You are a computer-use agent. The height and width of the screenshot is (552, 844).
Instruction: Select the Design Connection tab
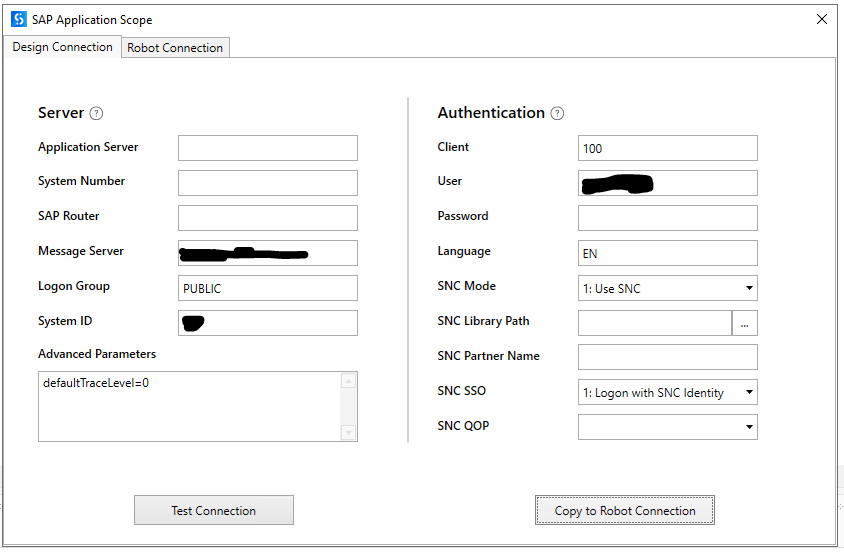pos(62,47)
